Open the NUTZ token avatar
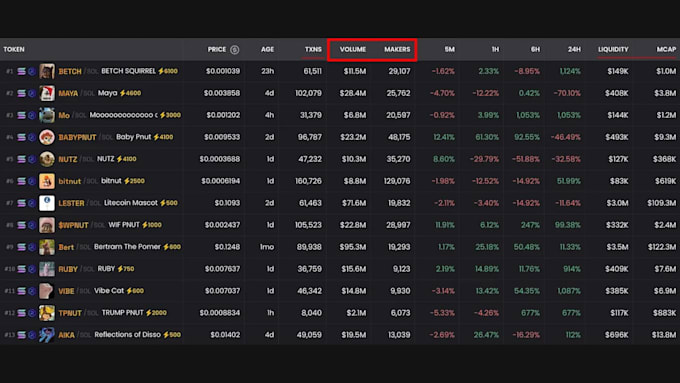 47,159
